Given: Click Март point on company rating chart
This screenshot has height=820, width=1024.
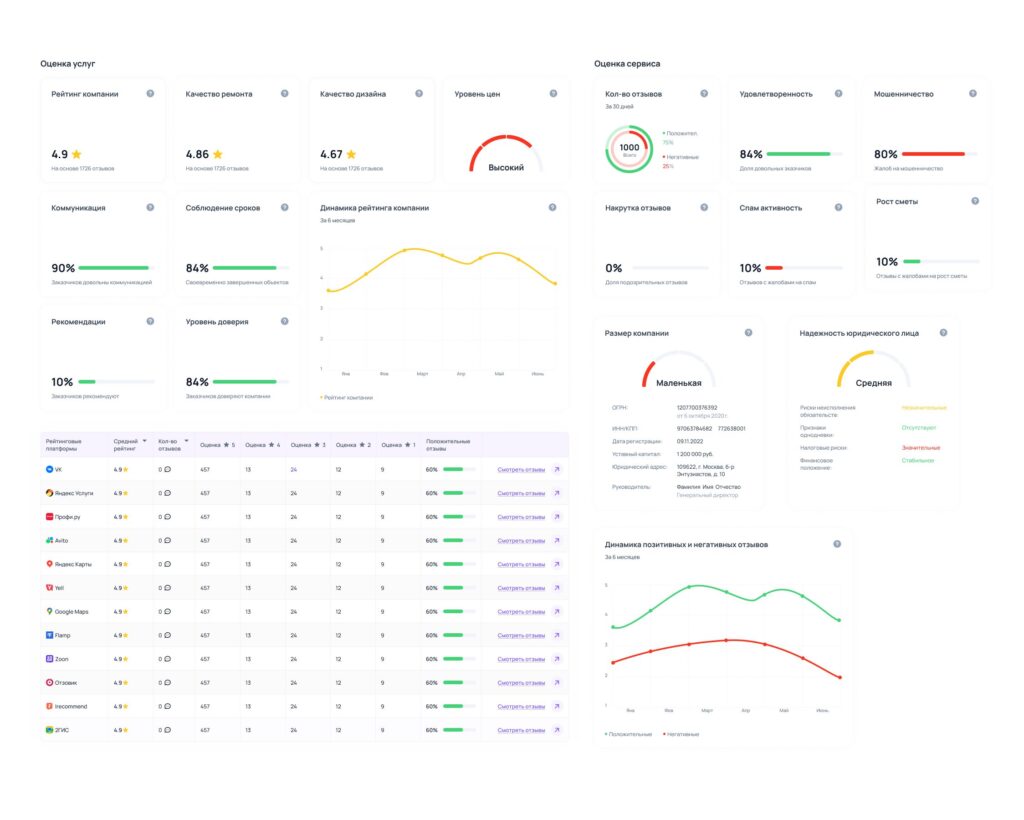Looking at the screenshot, I should 404,250.
